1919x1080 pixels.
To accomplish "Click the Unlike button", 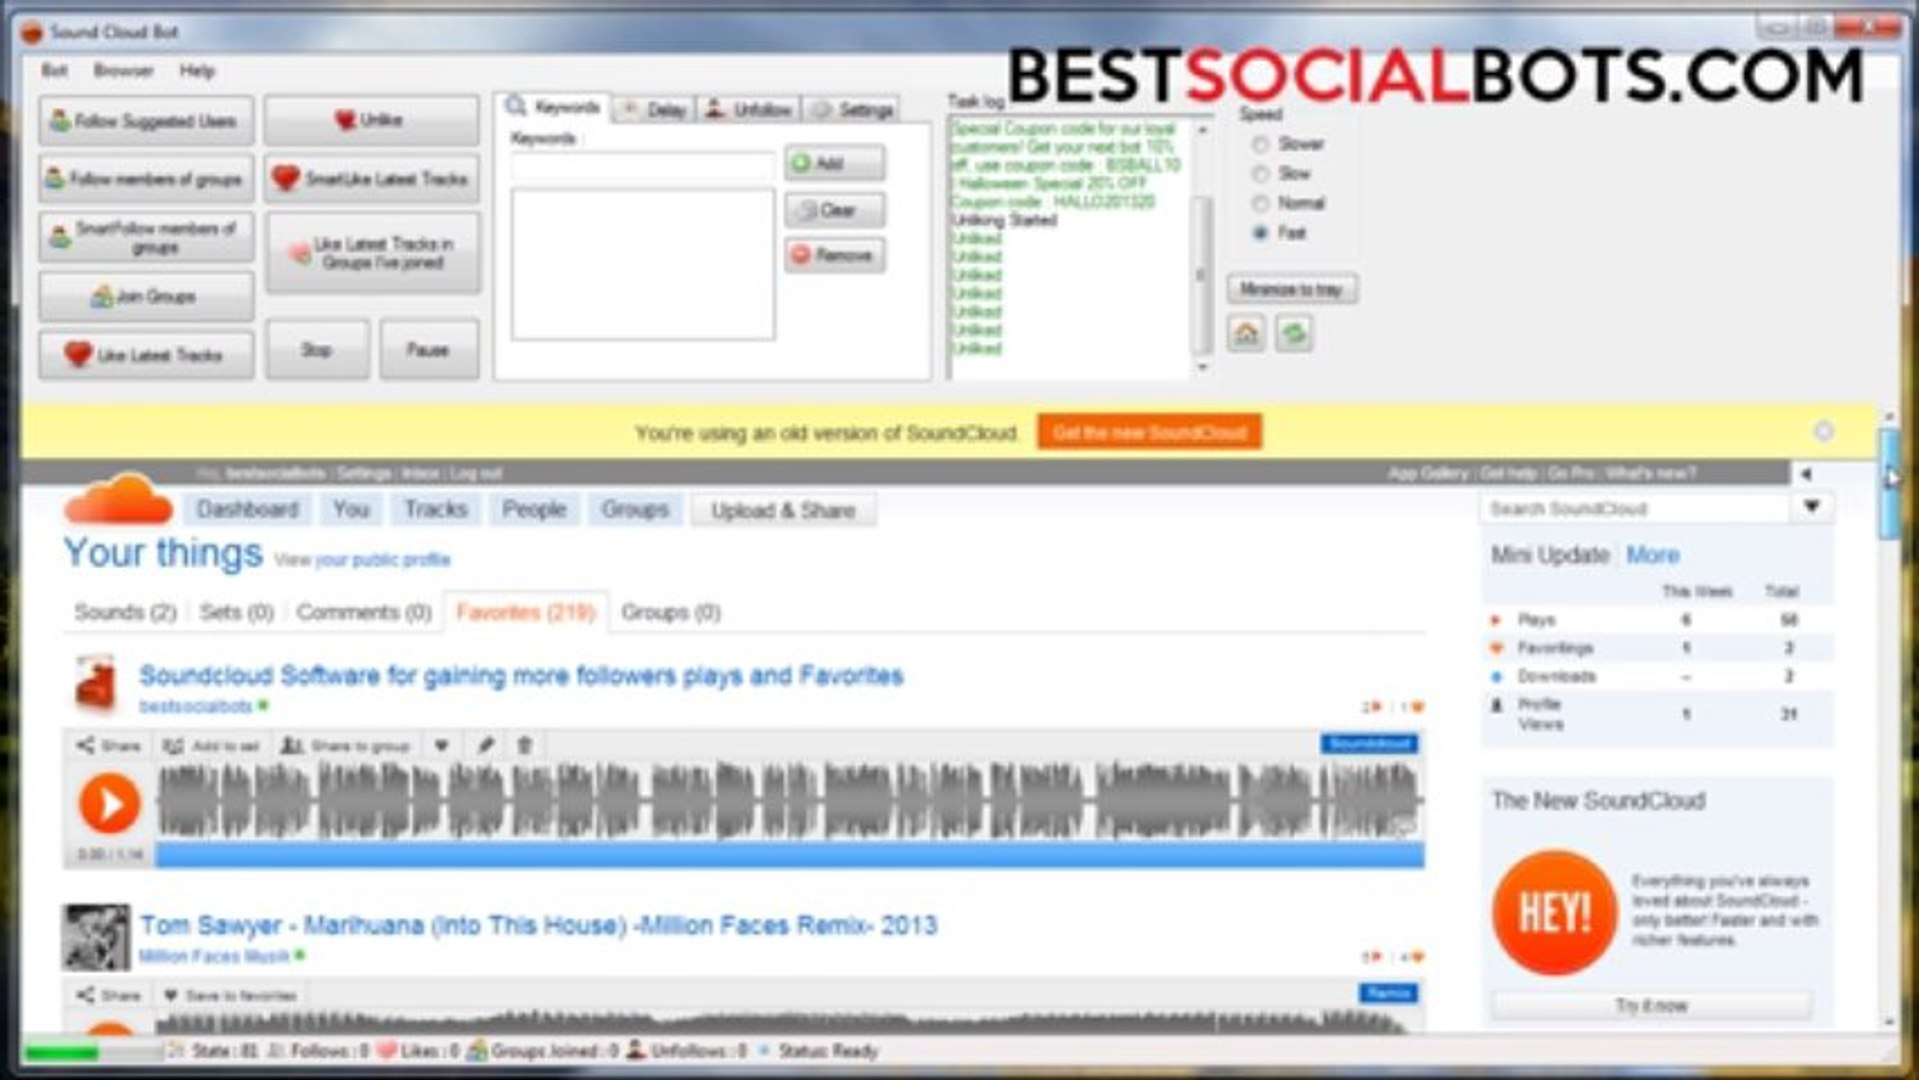I will click(371, 120).
